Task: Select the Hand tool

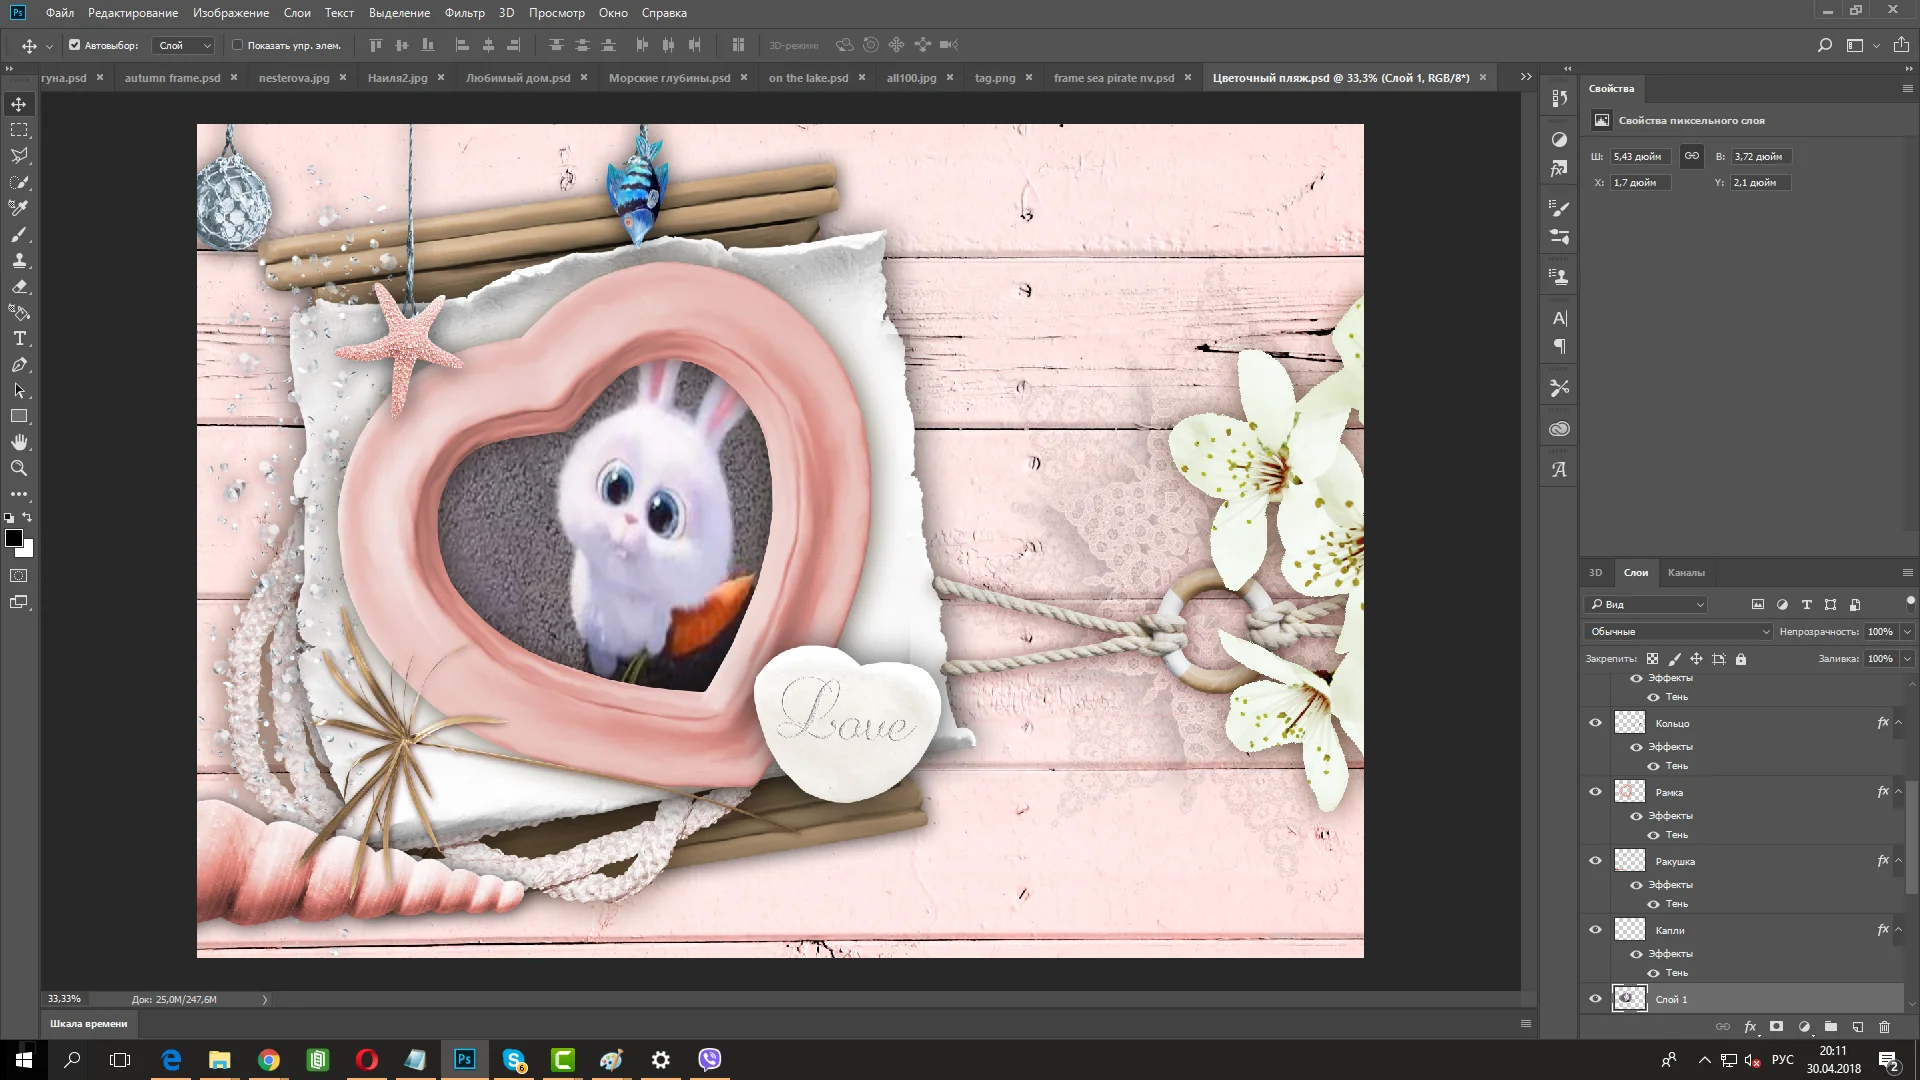Action: pos(19,442)
